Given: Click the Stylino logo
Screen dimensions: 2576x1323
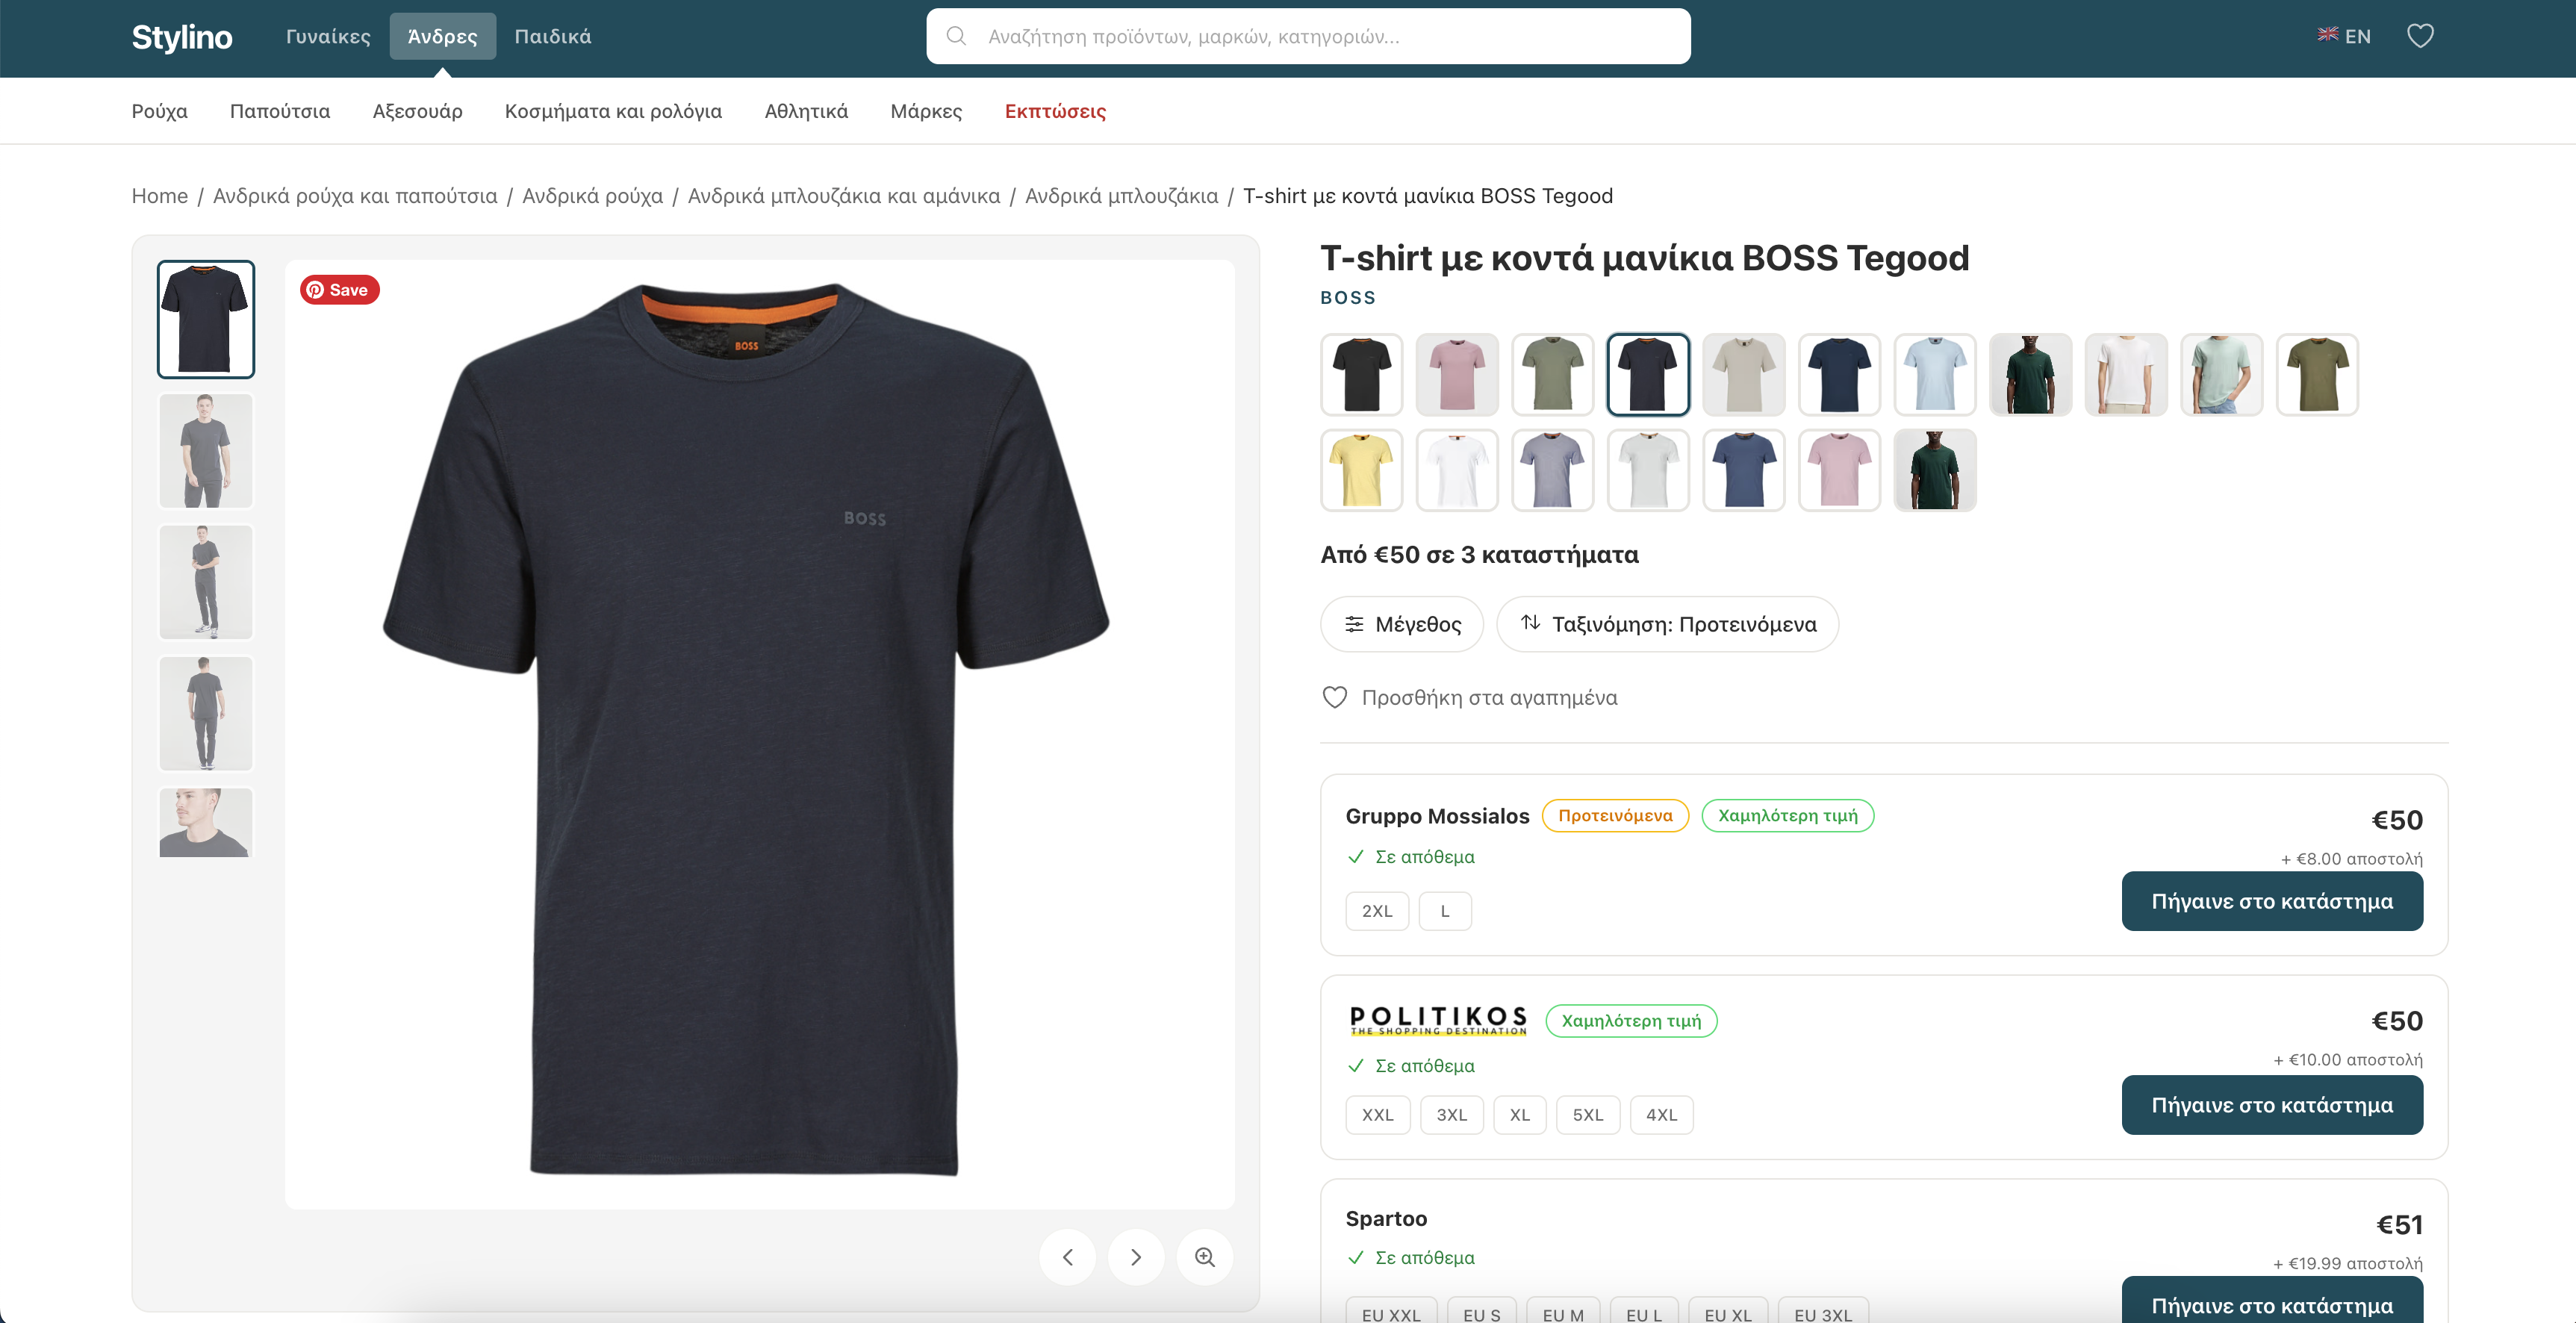Looking at the screenshot, I should point(181,37).
